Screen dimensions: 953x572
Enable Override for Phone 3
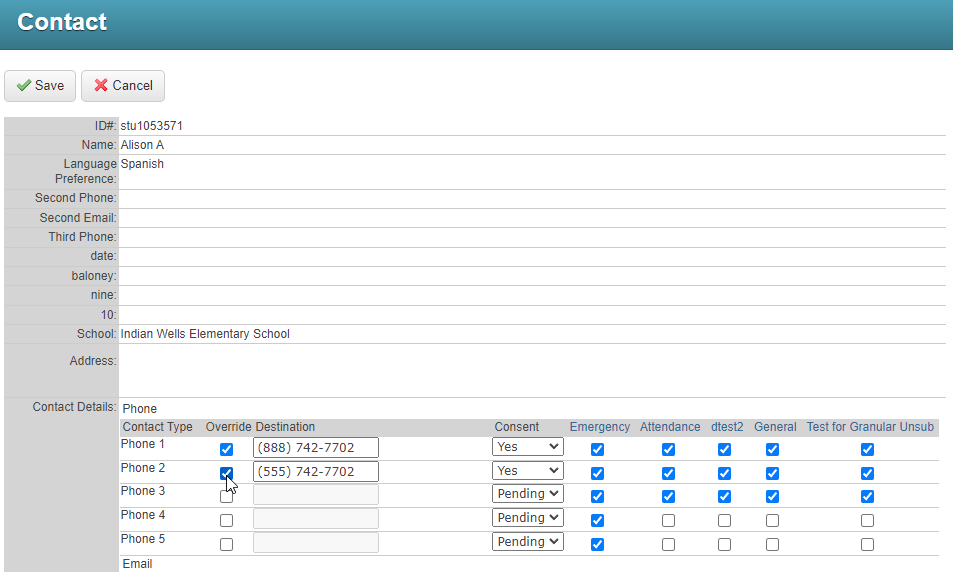pos(226,497)
